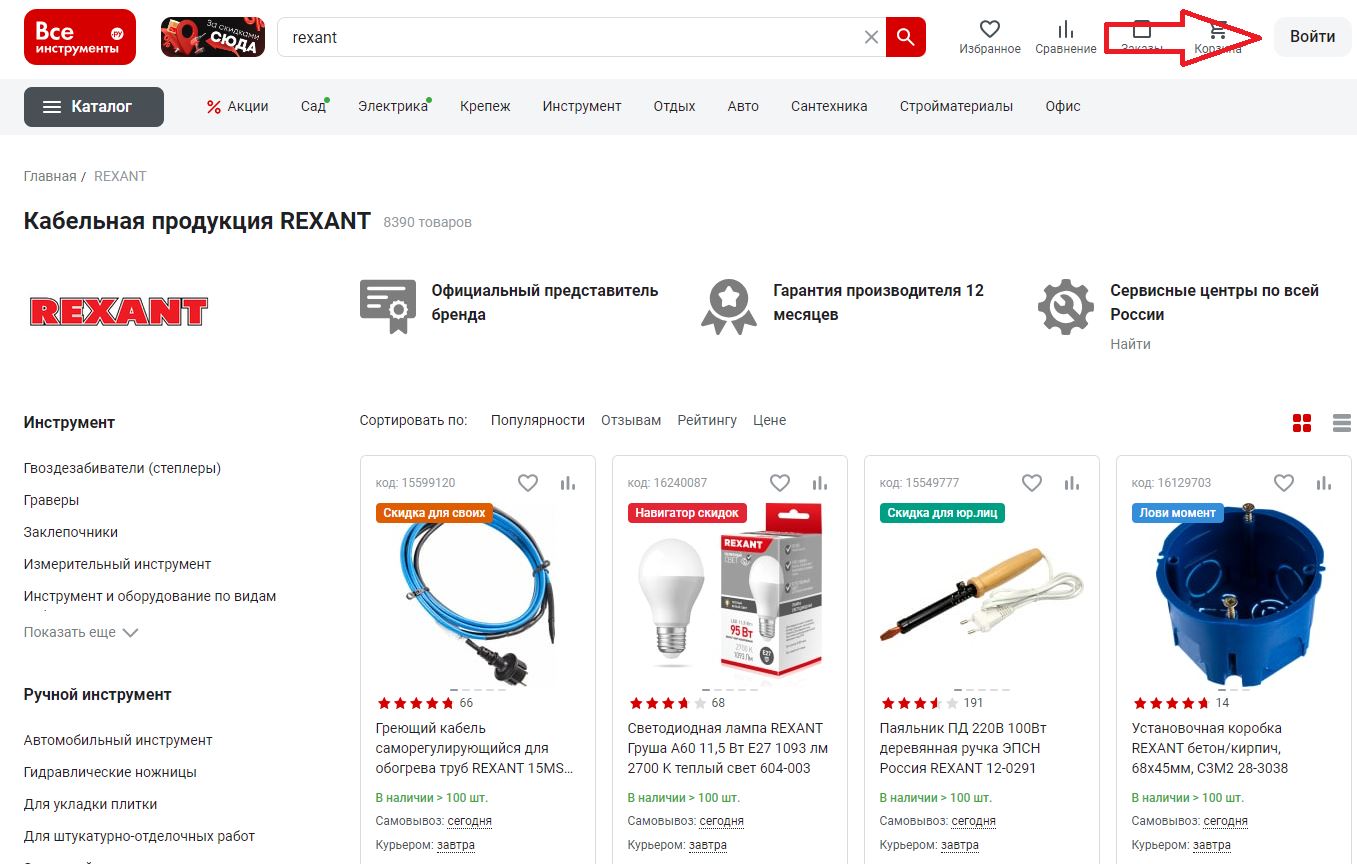Image resolution: width=1357 pixels, height=864 pixels.
Task: Open the Стройматериалы category
Action: click(956, 106)
